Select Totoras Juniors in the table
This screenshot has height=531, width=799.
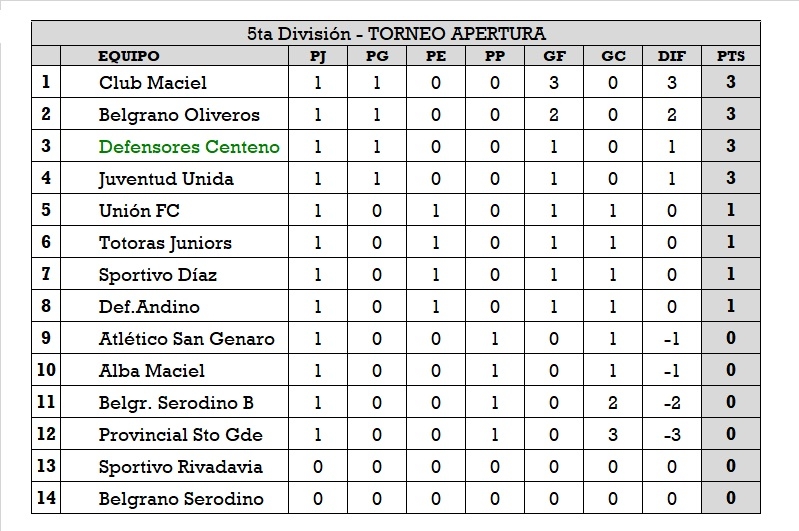point(165,243)
